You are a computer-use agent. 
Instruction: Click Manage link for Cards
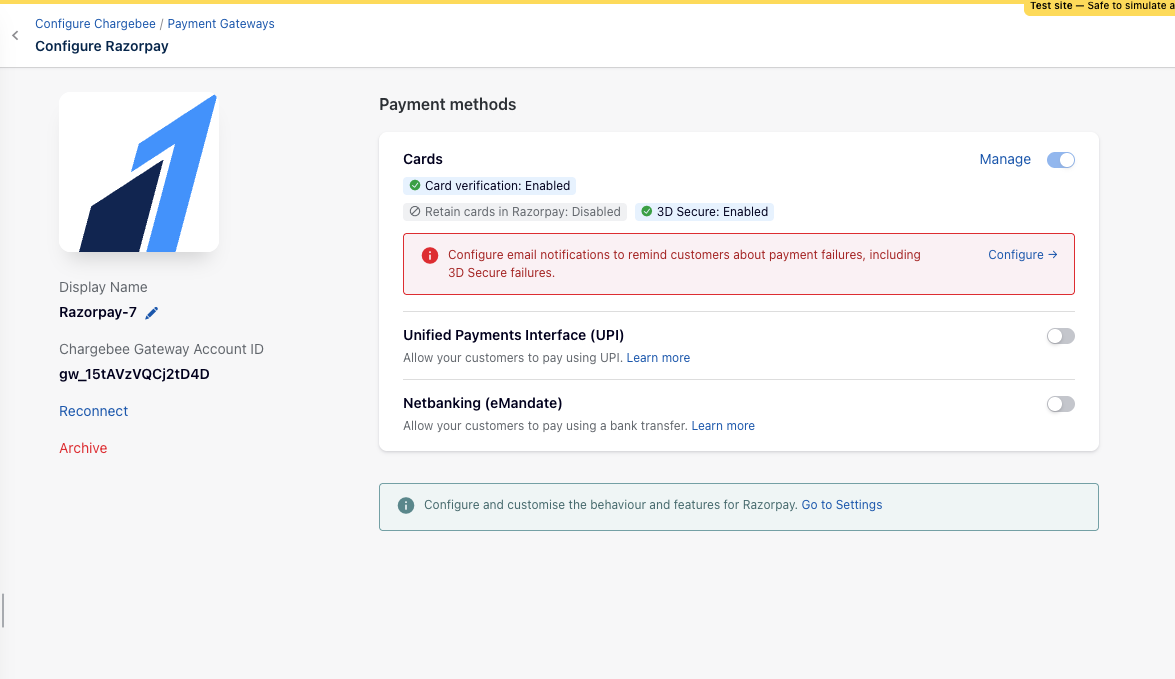pos(1005,160)
